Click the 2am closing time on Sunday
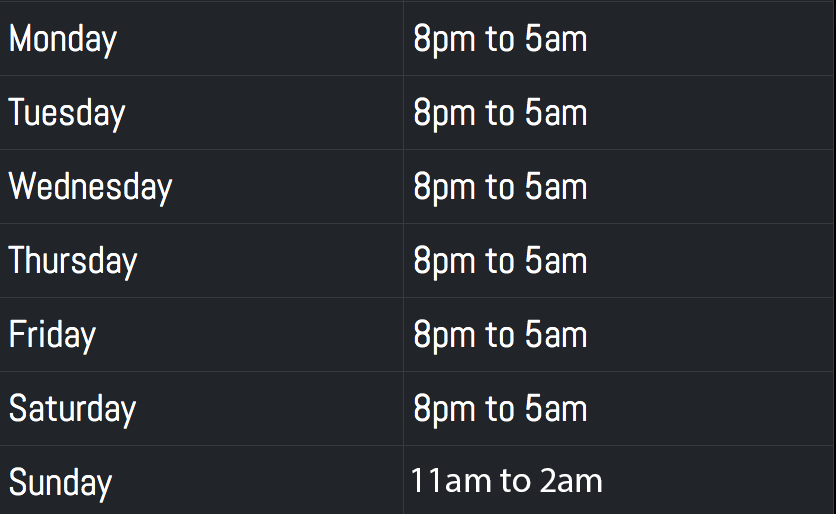836x514 pixels. (571, 481)
